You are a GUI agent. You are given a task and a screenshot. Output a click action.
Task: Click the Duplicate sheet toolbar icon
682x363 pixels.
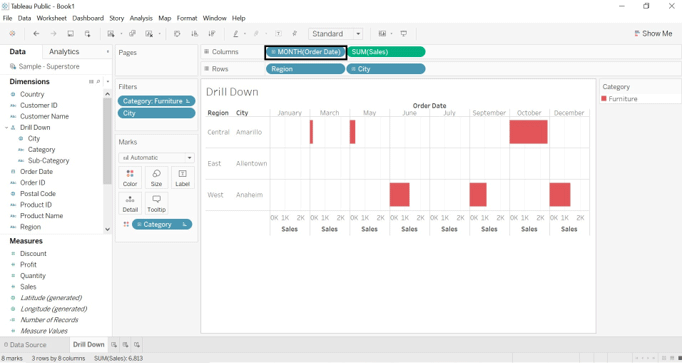(x=132, y=33)
